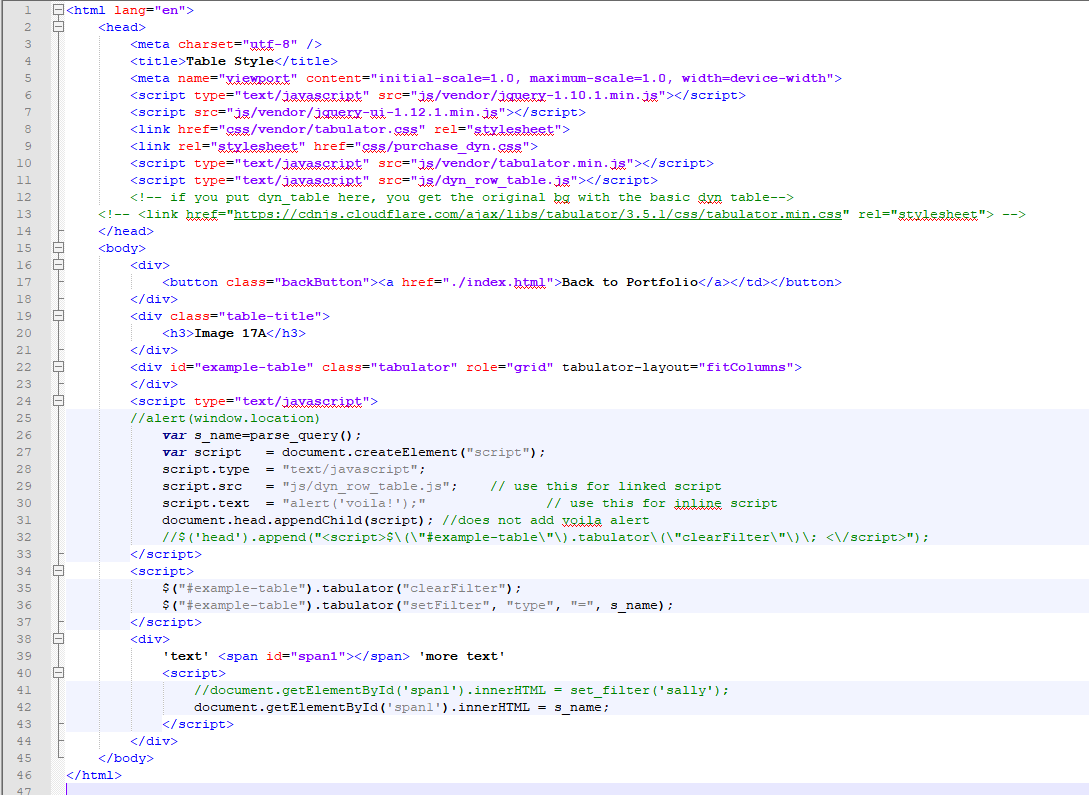Collapse the html fold marker on line 1
This screenshot has height=795, width=1089.
coord(58,10)
